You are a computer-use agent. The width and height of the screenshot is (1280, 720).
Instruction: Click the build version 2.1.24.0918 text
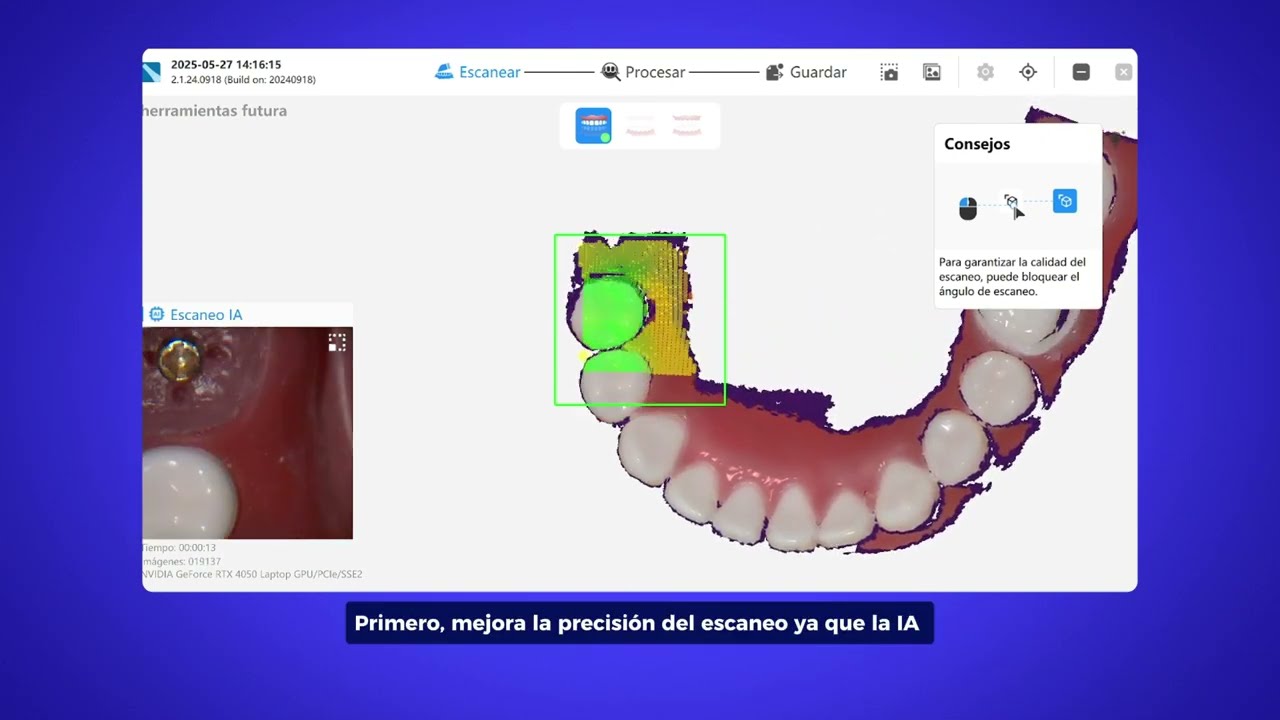coord(243,79)
